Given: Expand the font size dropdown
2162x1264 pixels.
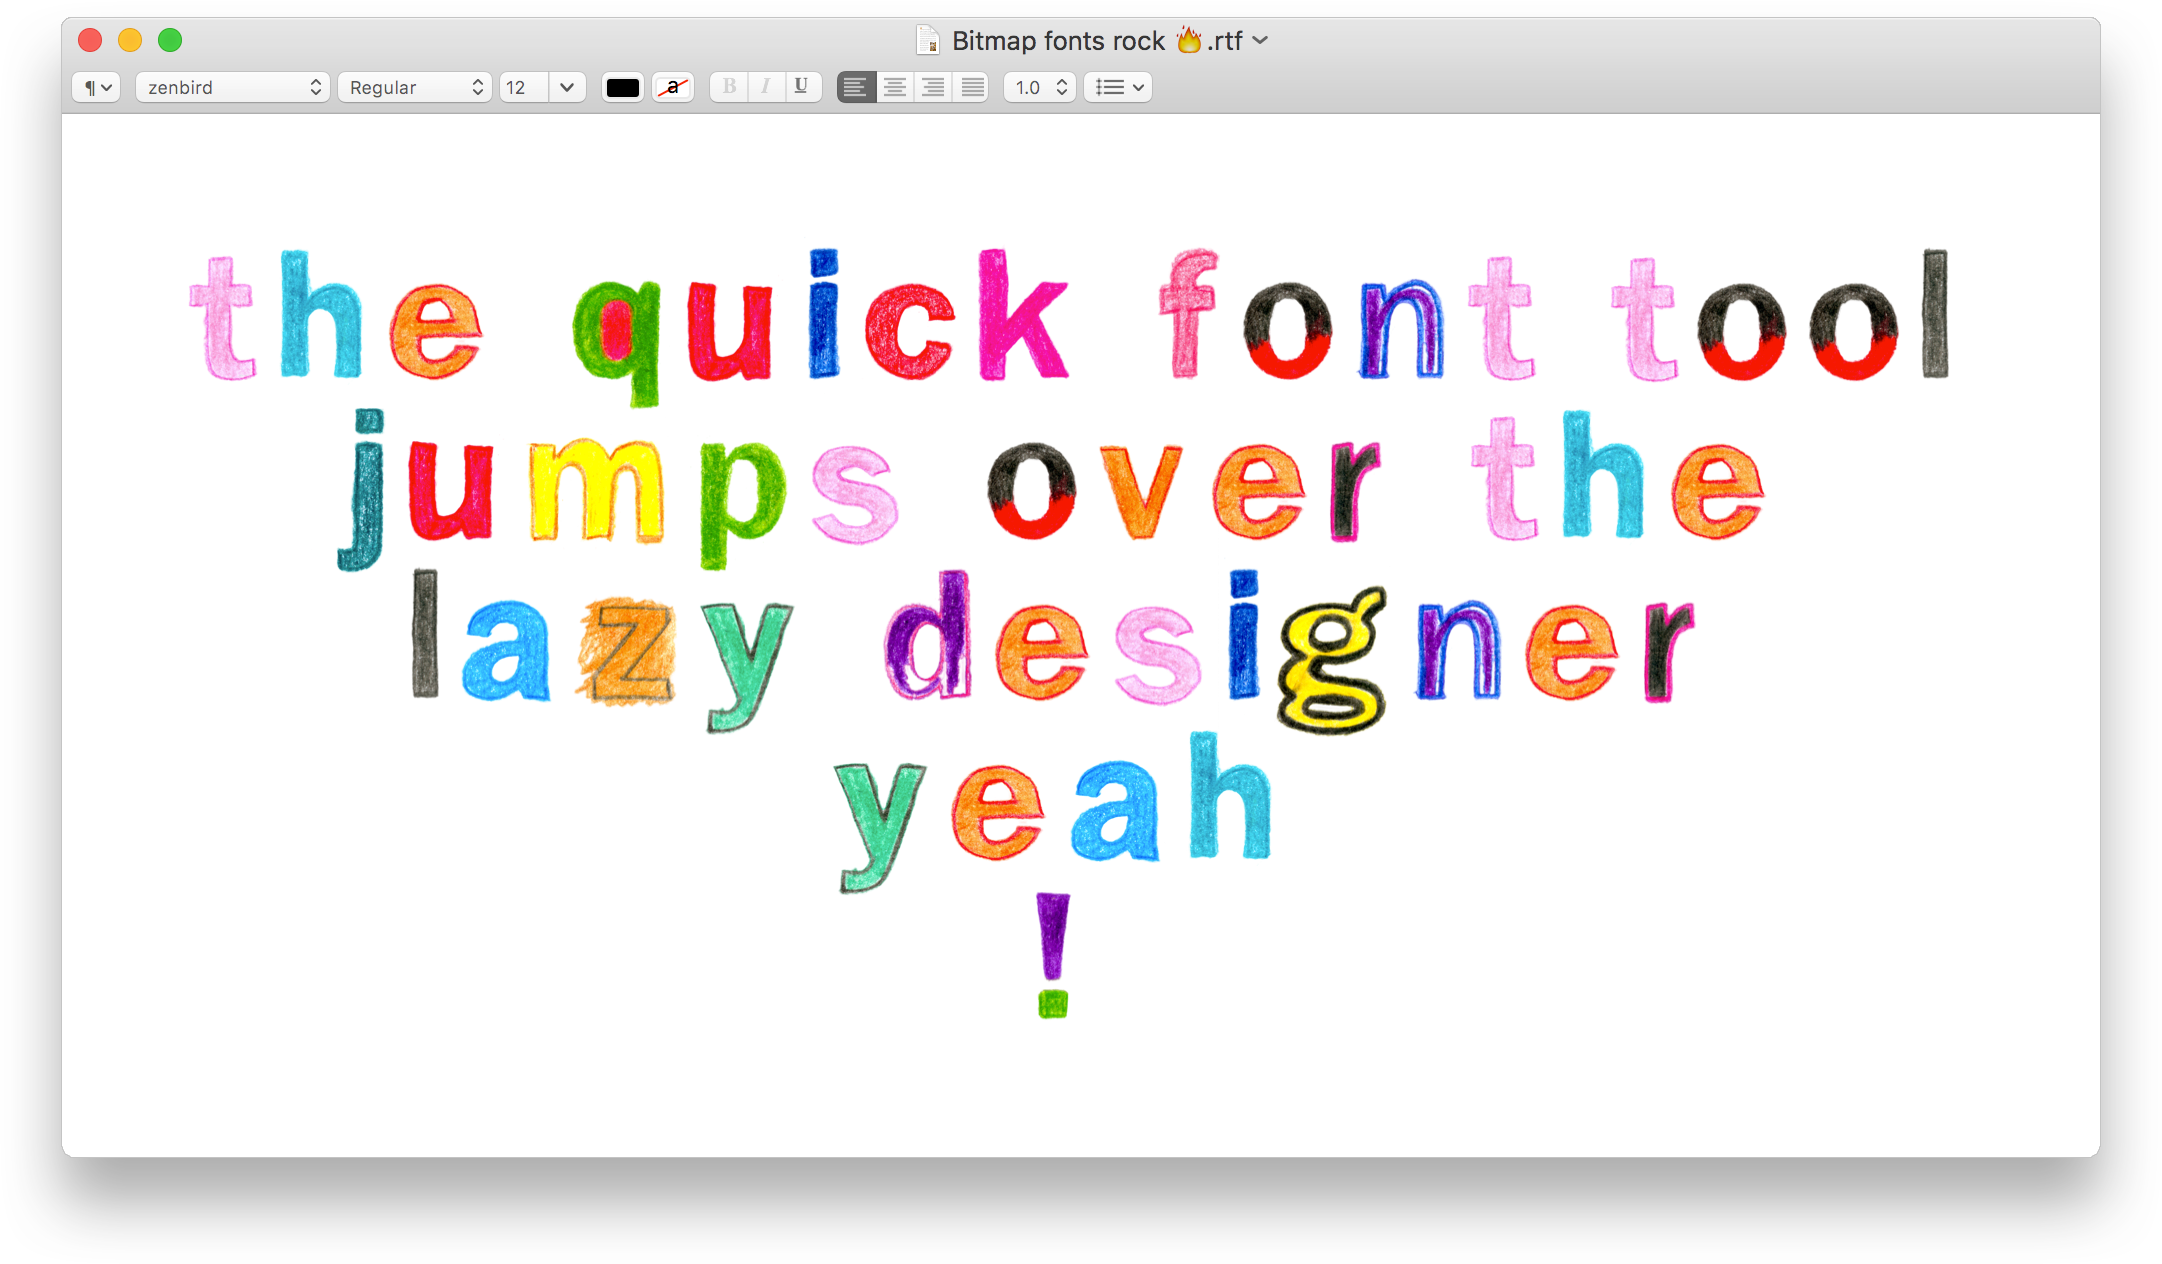Looking at the screenshot, I should (x=566, y=87).
